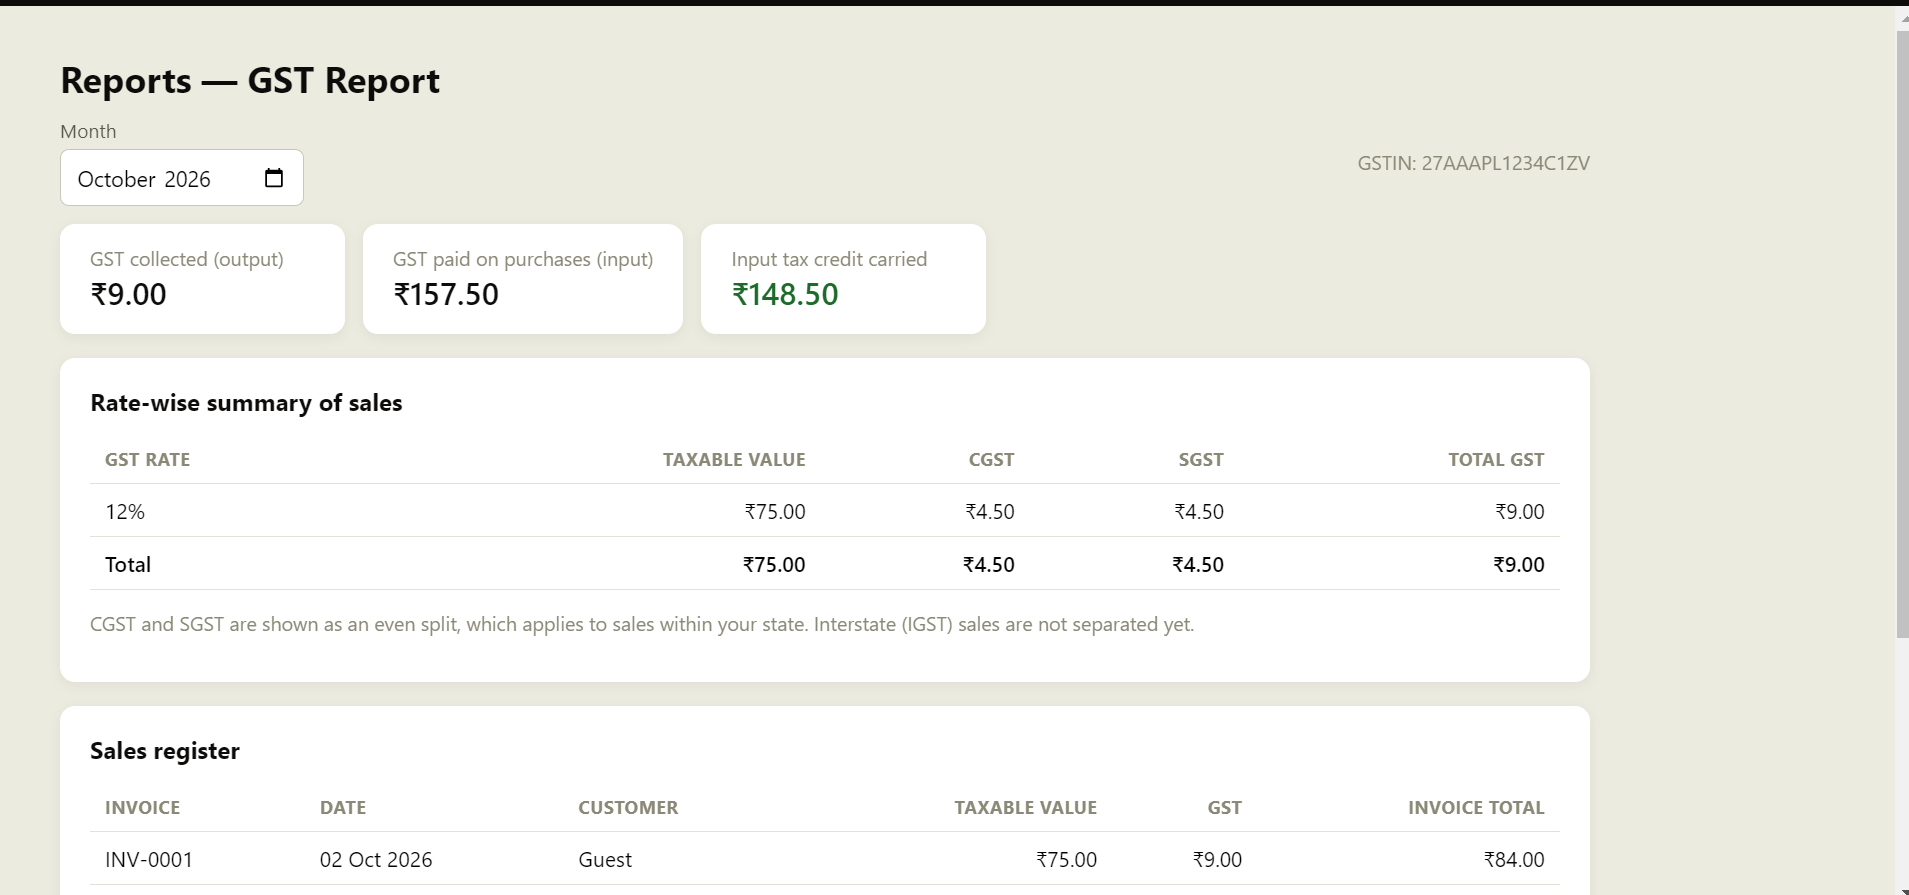The image size is (1909, 895).
Task: Click the date 02 Oct 2026
Action: pyautogui.click(x=376, y=860)
